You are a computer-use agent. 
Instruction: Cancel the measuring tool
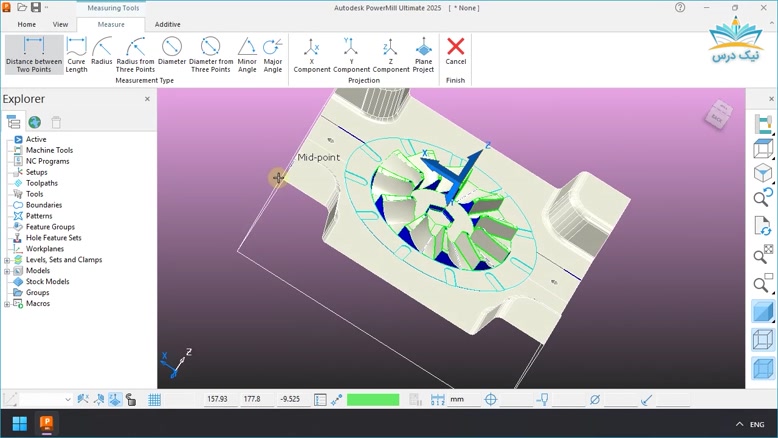tap(455, 52)
